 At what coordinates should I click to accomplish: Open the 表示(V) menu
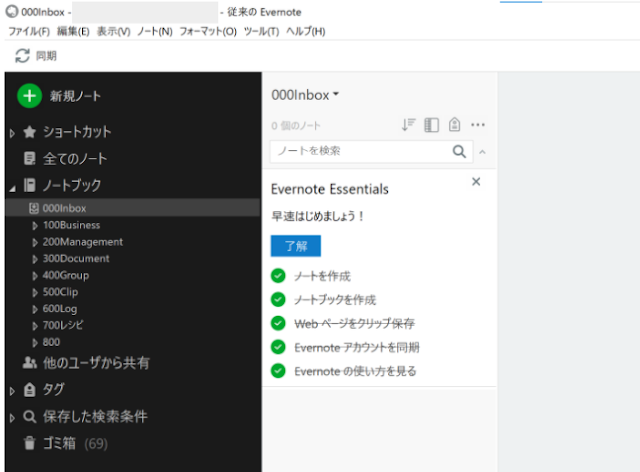click(113, 31)
